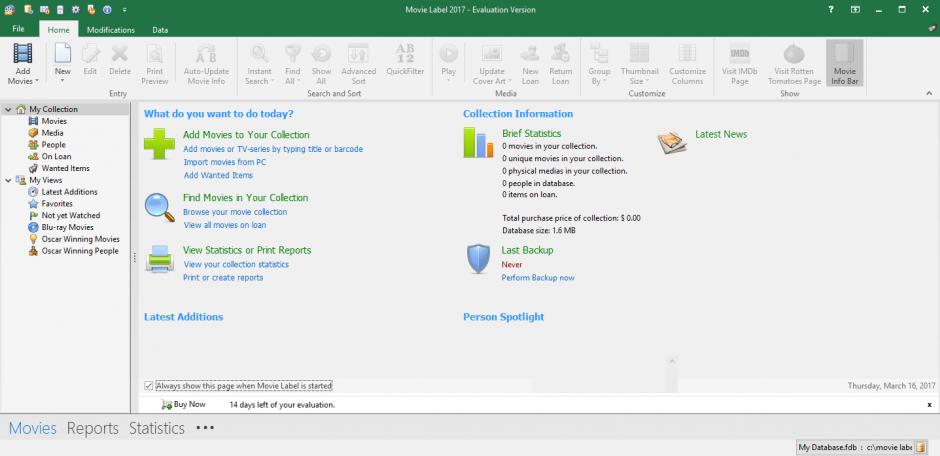Click the Return Loan icon
This screenshot has height=456, width=940.
(x=561, y=53)
